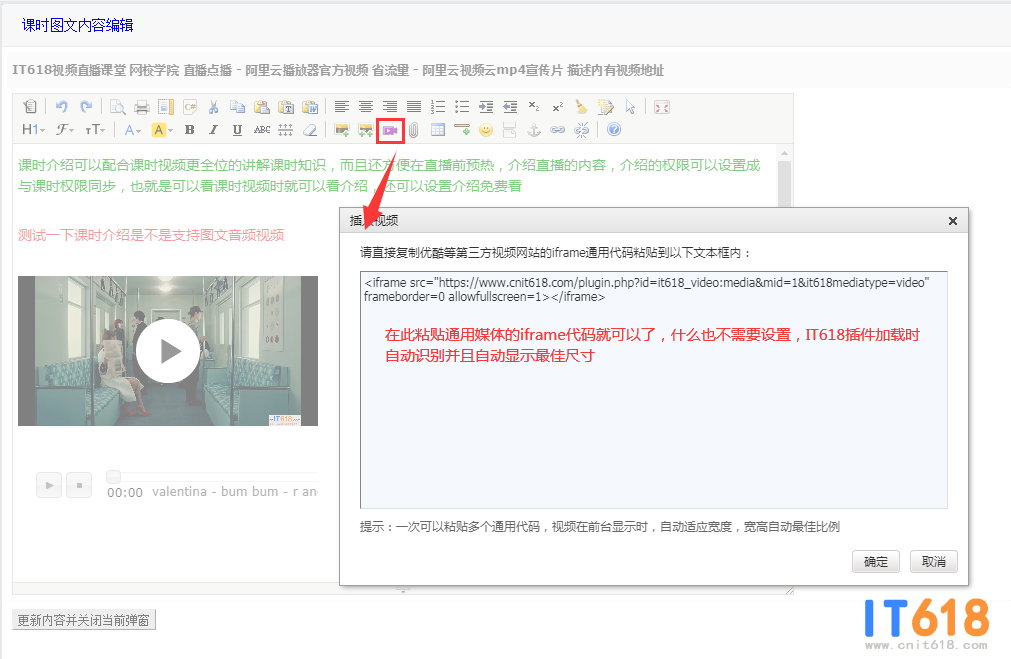Click the print icon in editor toolbar
1011x659 pixels.
[141, 107]
